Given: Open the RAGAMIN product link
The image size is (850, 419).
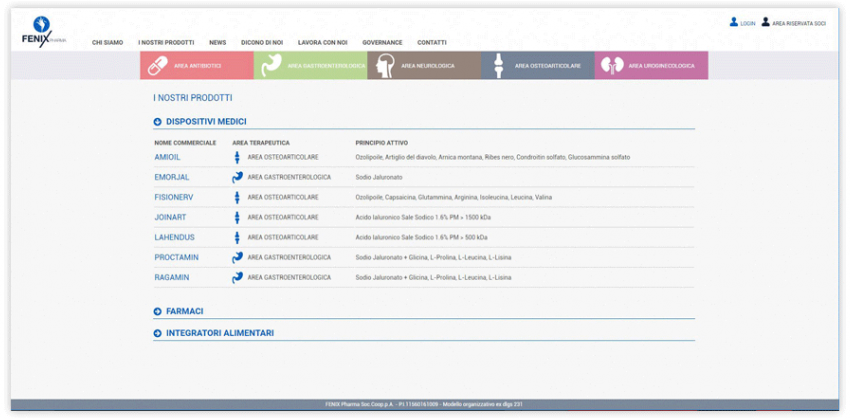Looking at the screenshot, I should click(172, 278).
